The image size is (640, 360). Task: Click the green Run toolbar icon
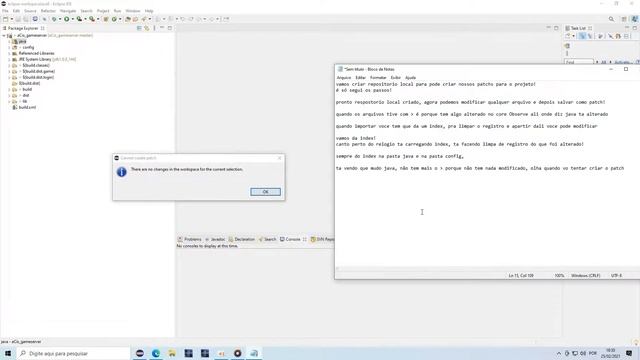(67, 19)
